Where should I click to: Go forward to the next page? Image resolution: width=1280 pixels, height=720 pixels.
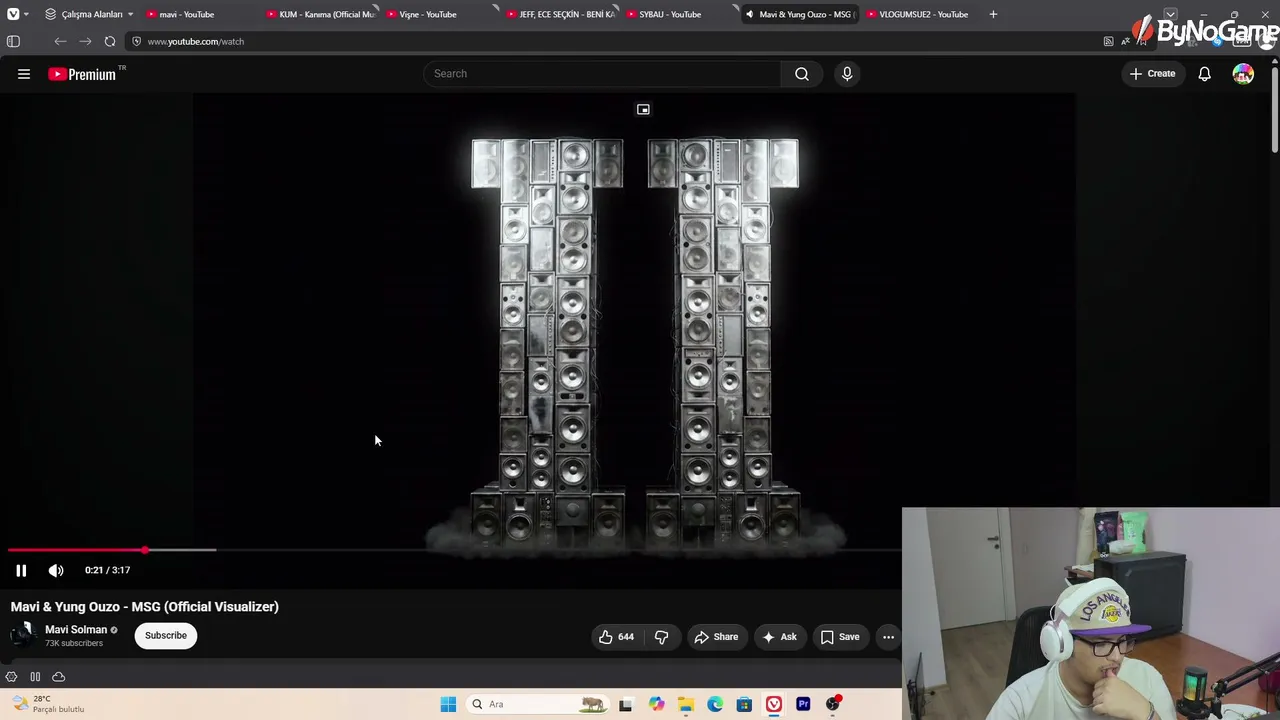pos(85,41)
